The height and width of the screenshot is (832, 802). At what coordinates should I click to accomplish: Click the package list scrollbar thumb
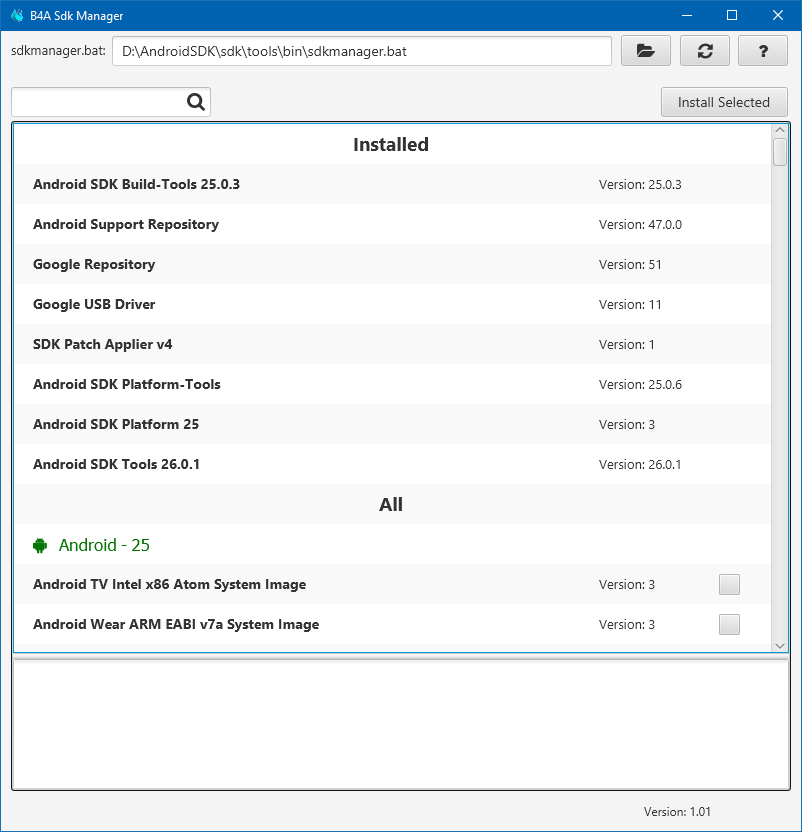(780, 152)
